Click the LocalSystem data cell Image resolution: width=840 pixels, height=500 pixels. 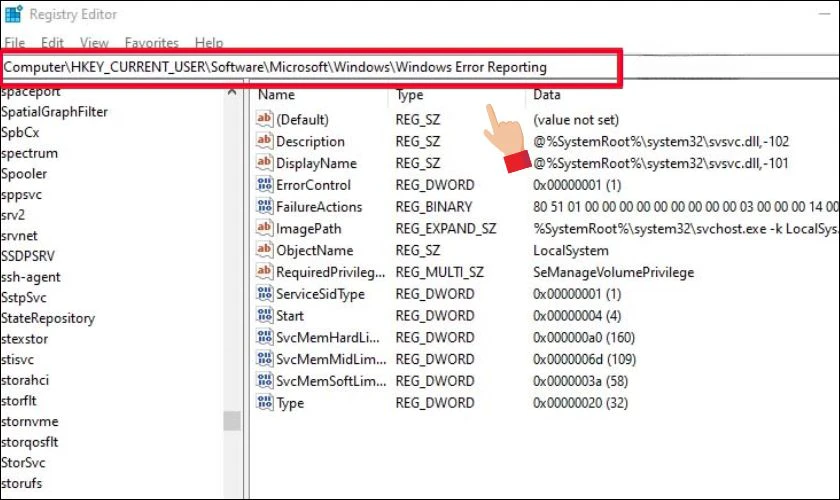(571, 251)
